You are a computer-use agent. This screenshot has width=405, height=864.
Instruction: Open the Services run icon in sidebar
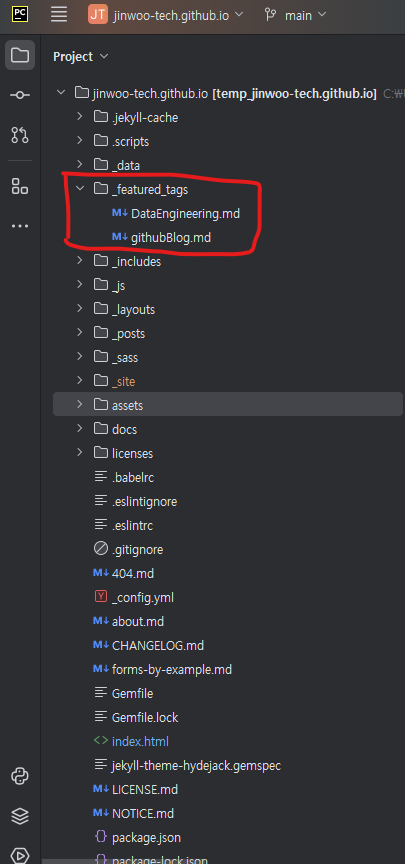(20, 855)
